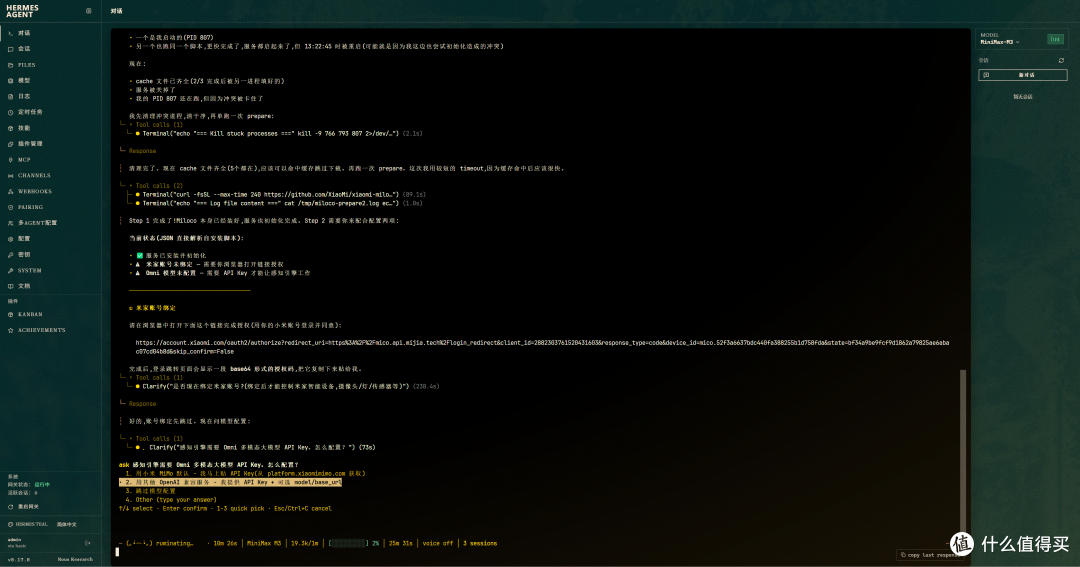Click the green live status badge

coord(1055,39)
